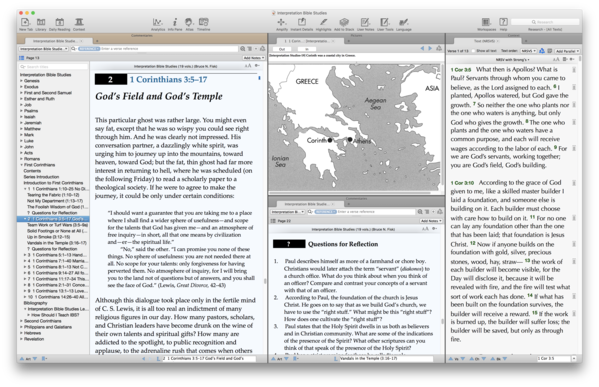Open Daily Reading calendar icon
Image resolution: width=599 pixels, height=387 pixels.
[x=60, y=23]
